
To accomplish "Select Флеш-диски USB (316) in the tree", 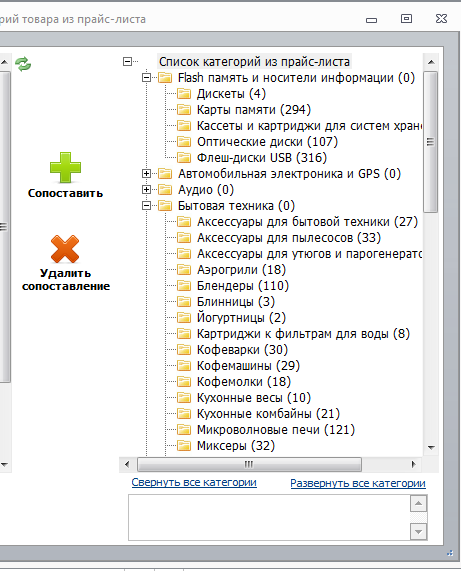I will coord(262,158).
